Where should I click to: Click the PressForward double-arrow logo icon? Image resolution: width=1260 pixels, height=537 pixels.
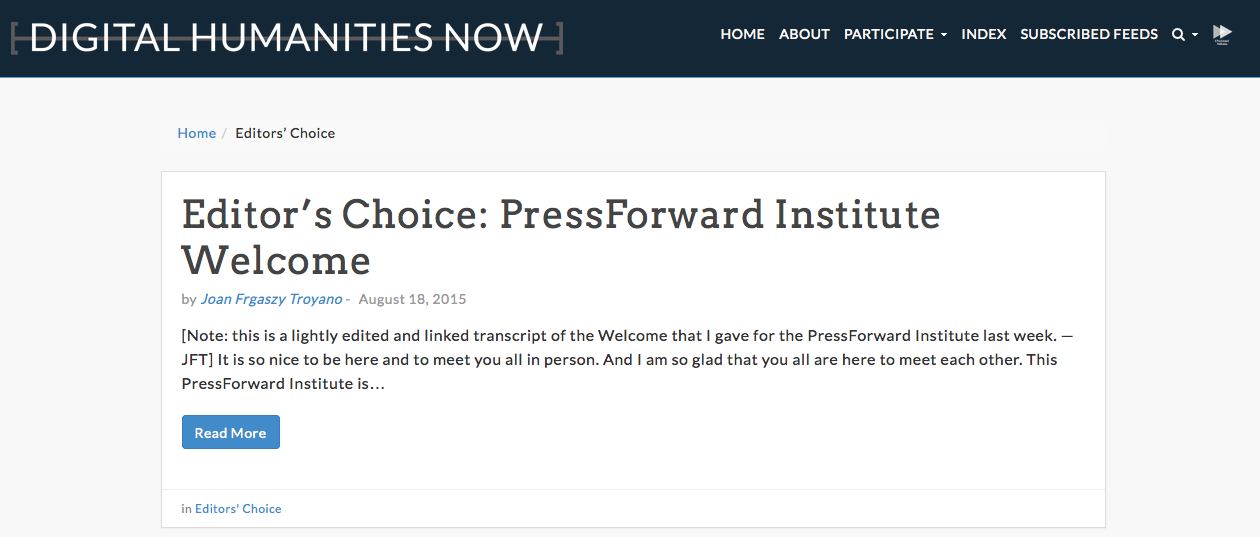click(x=1222, y=35)
